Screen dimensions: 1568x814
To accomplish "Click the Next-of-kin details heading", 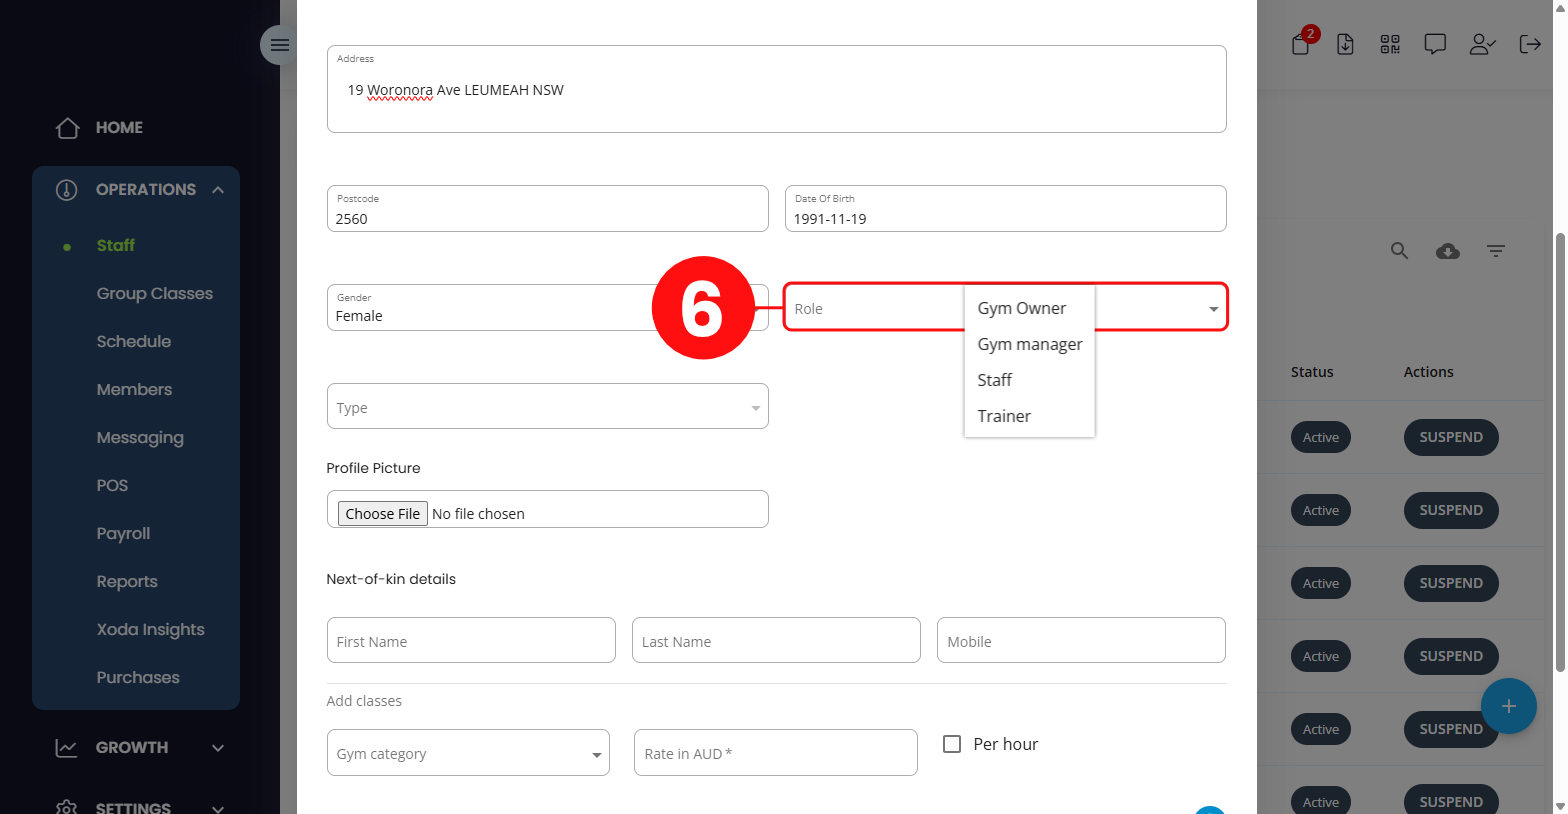I will click(x=391, y=579).
